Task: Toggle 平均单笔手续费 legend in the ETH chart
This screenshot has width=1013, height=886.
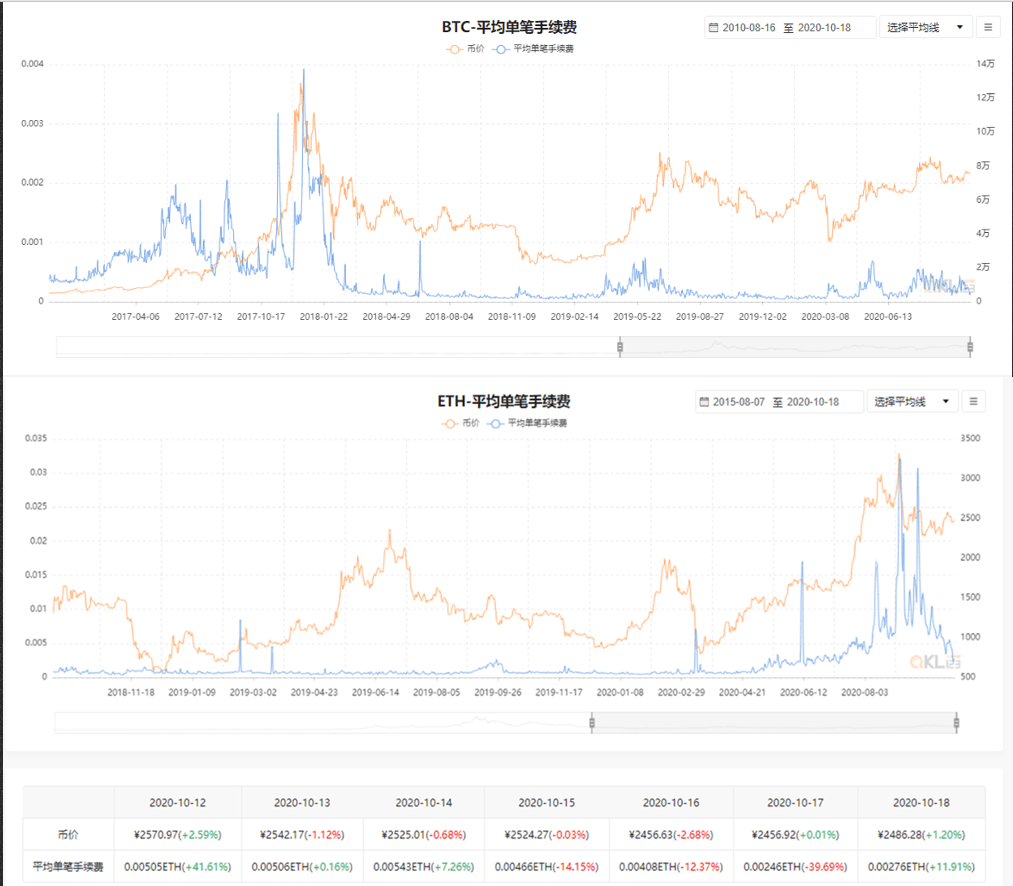Action: click(528, 423)
